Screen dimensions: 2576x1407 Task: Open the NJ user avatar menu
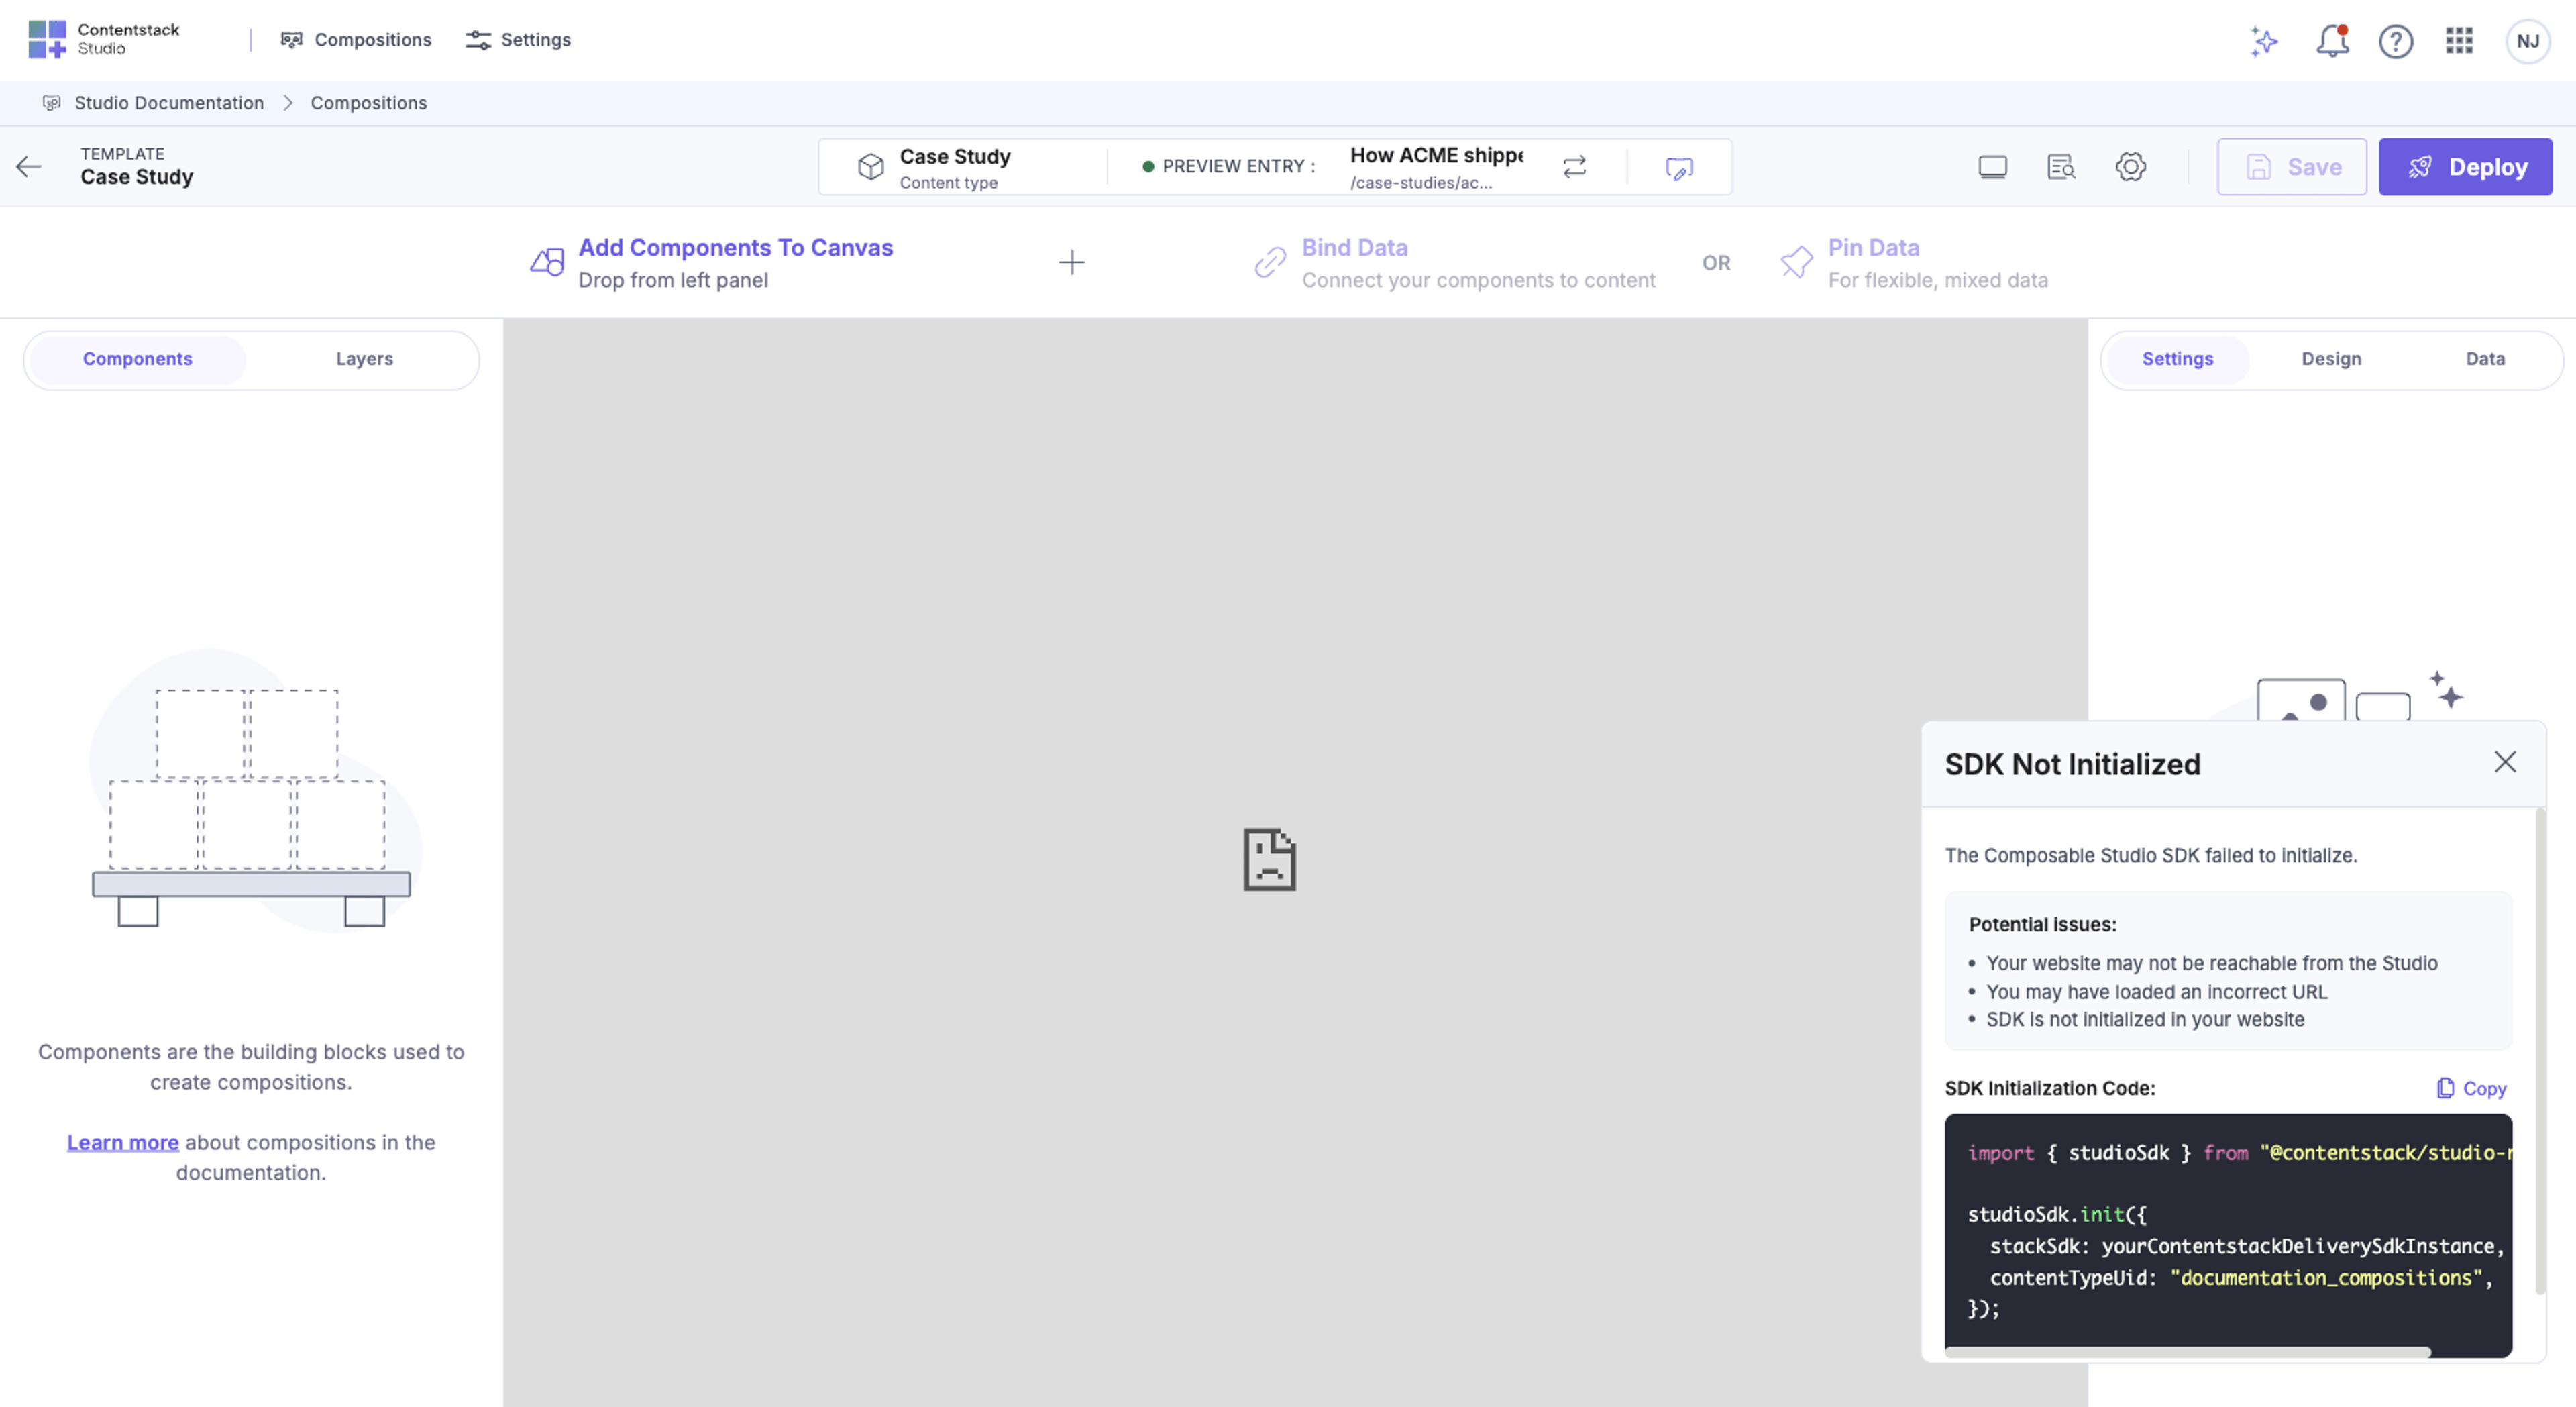[2527, 41]
